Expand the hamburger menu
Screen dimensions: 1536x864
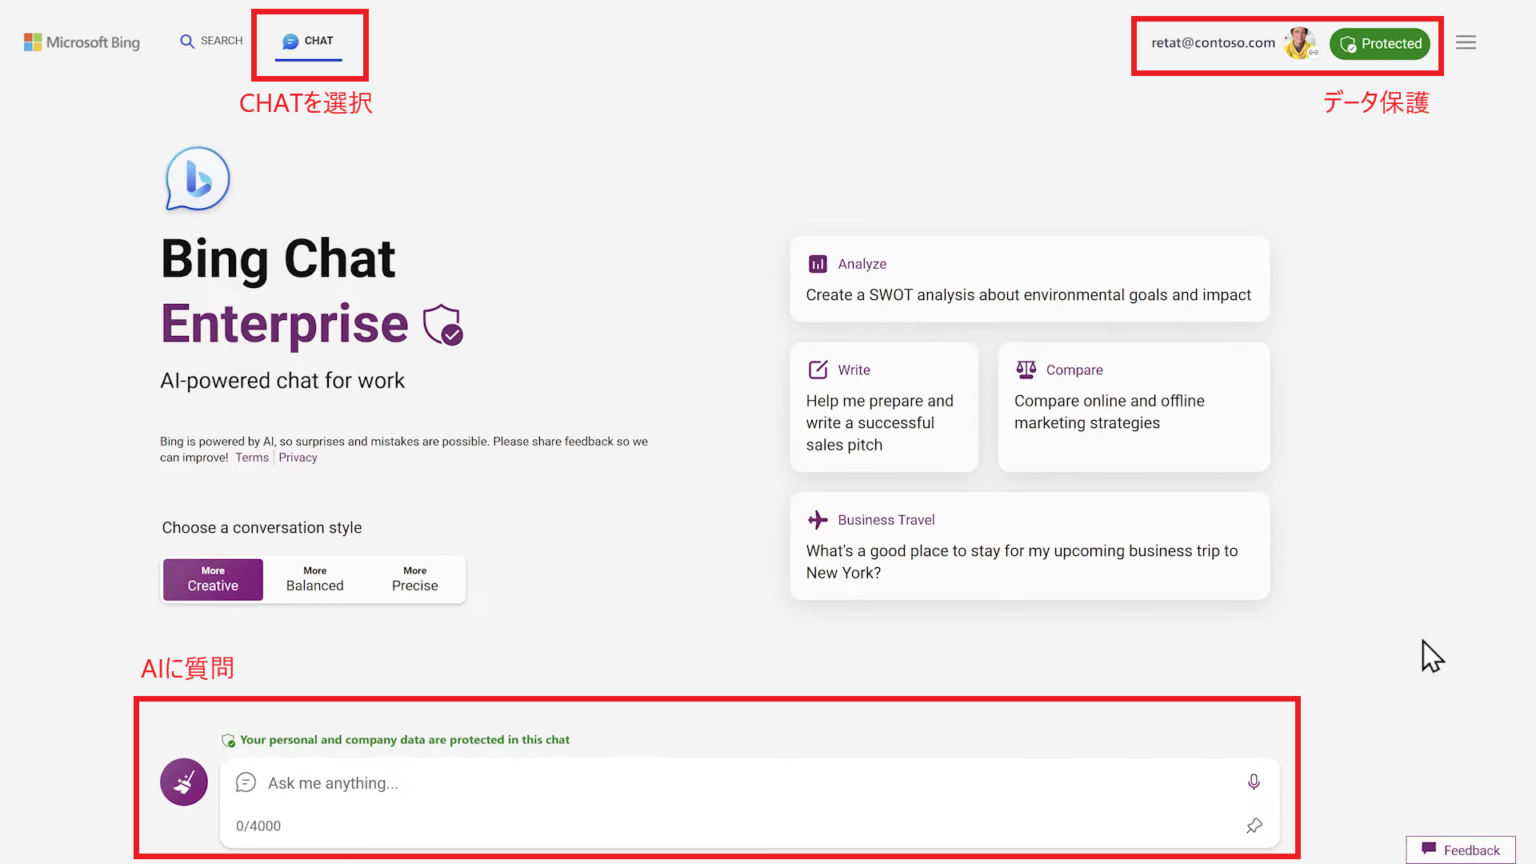pos(1465,42)
